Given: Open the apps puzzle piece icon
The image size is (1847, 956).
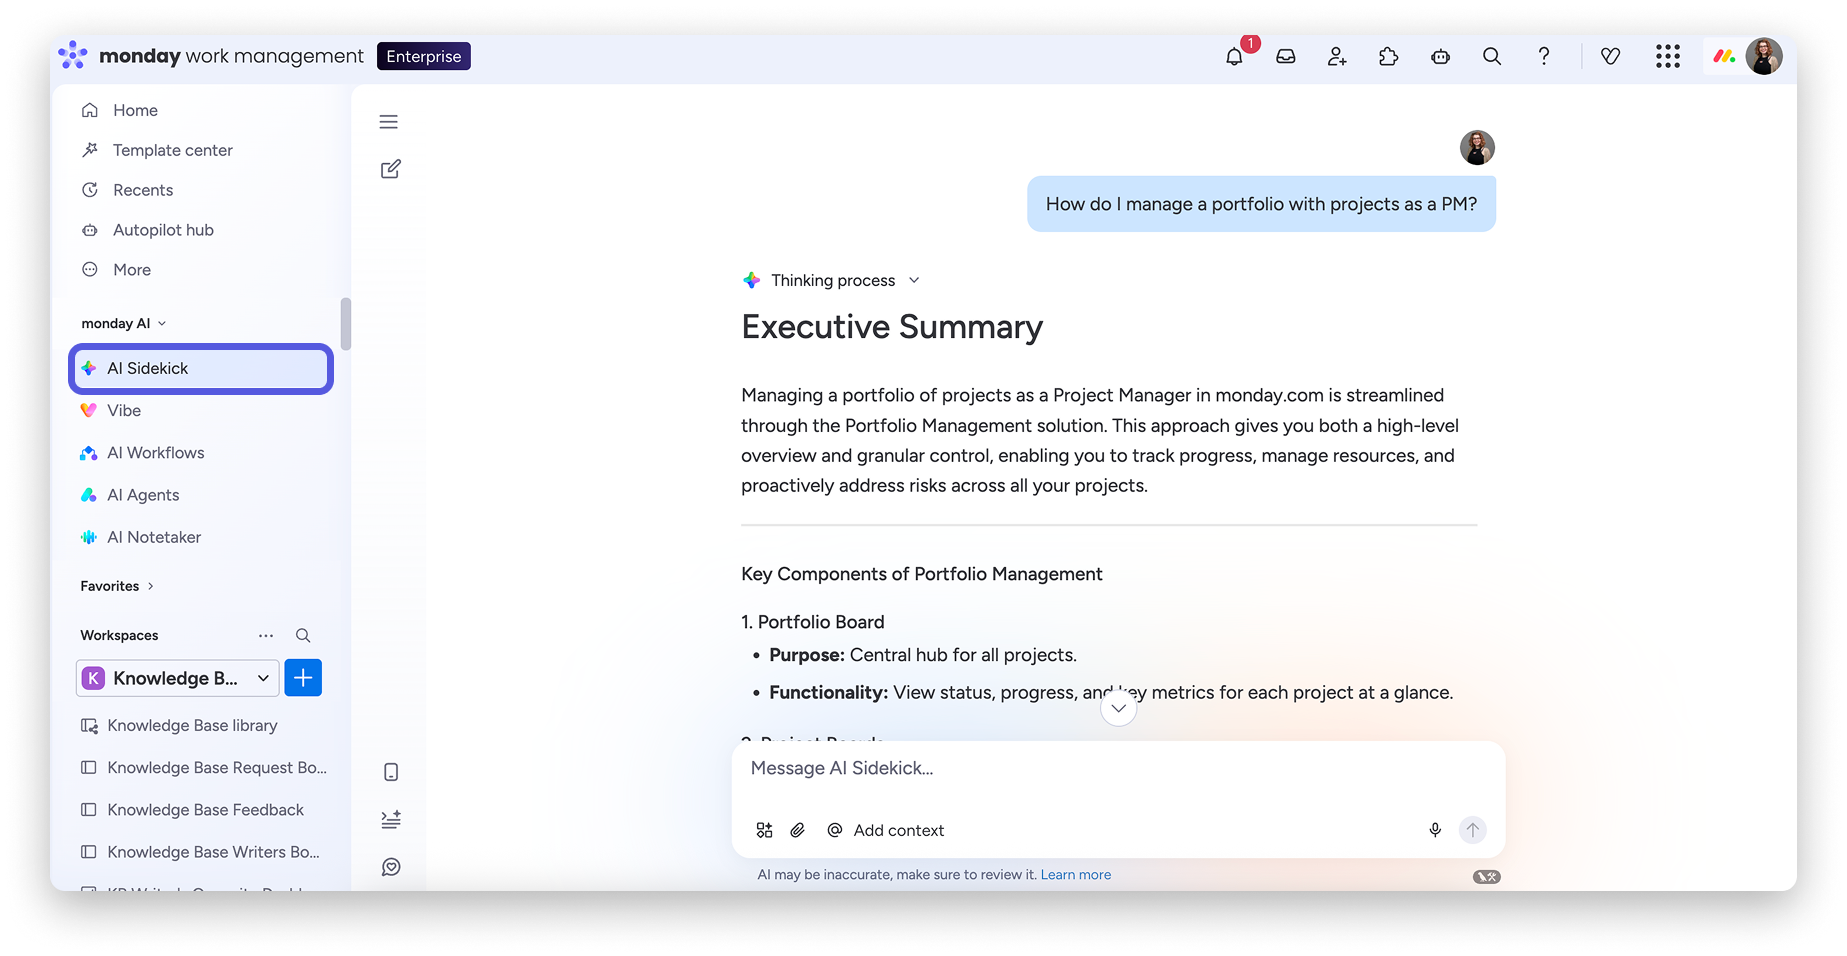Looking at the screenshot, I should (x=1389, y=57).
